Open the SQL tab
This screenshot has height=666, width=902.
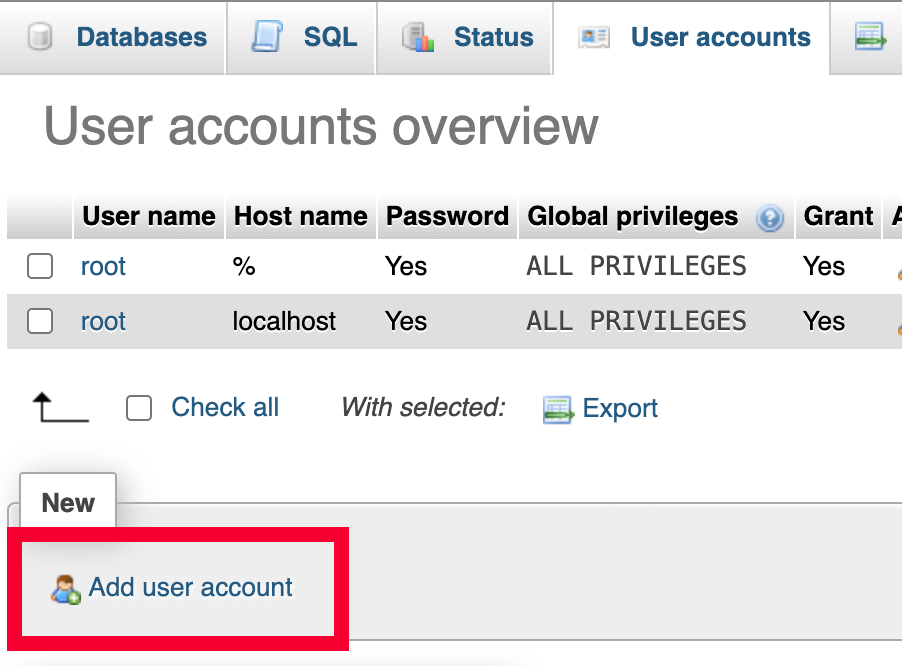(330, 38)
